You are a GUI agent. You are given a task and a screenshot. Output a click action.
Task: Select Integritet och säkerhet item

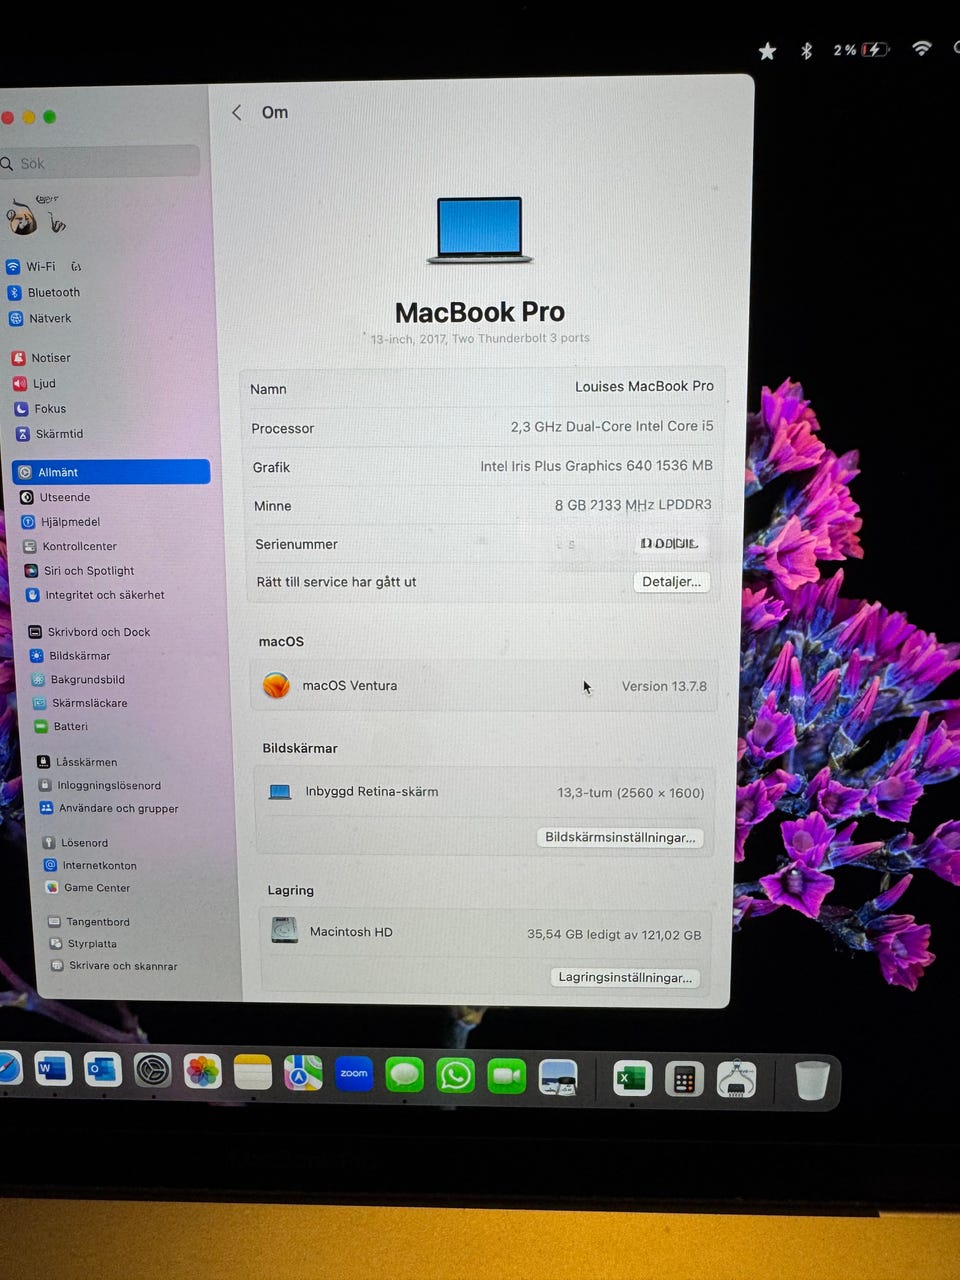tap(104, 595)
